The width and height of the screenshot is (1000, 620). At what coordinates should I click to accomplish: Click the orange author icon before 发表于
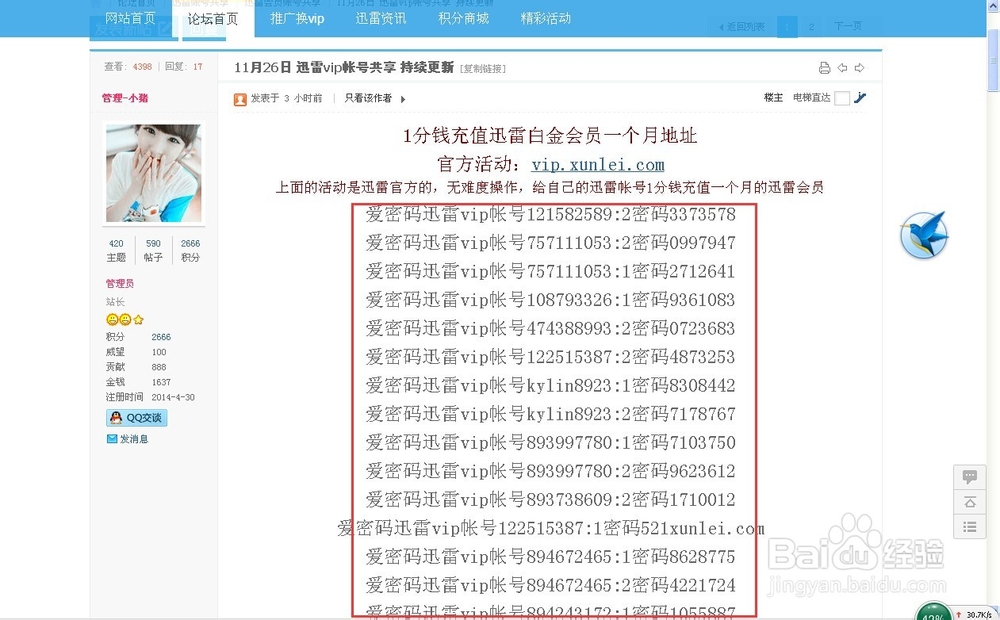(240, 99)
